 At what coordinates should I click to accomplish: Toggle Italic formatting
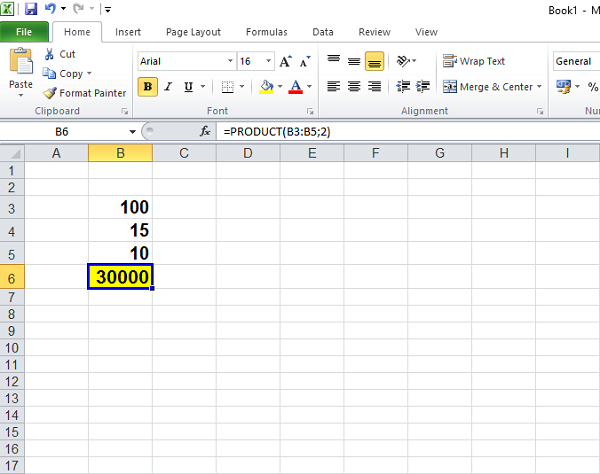tap(170, 87)
